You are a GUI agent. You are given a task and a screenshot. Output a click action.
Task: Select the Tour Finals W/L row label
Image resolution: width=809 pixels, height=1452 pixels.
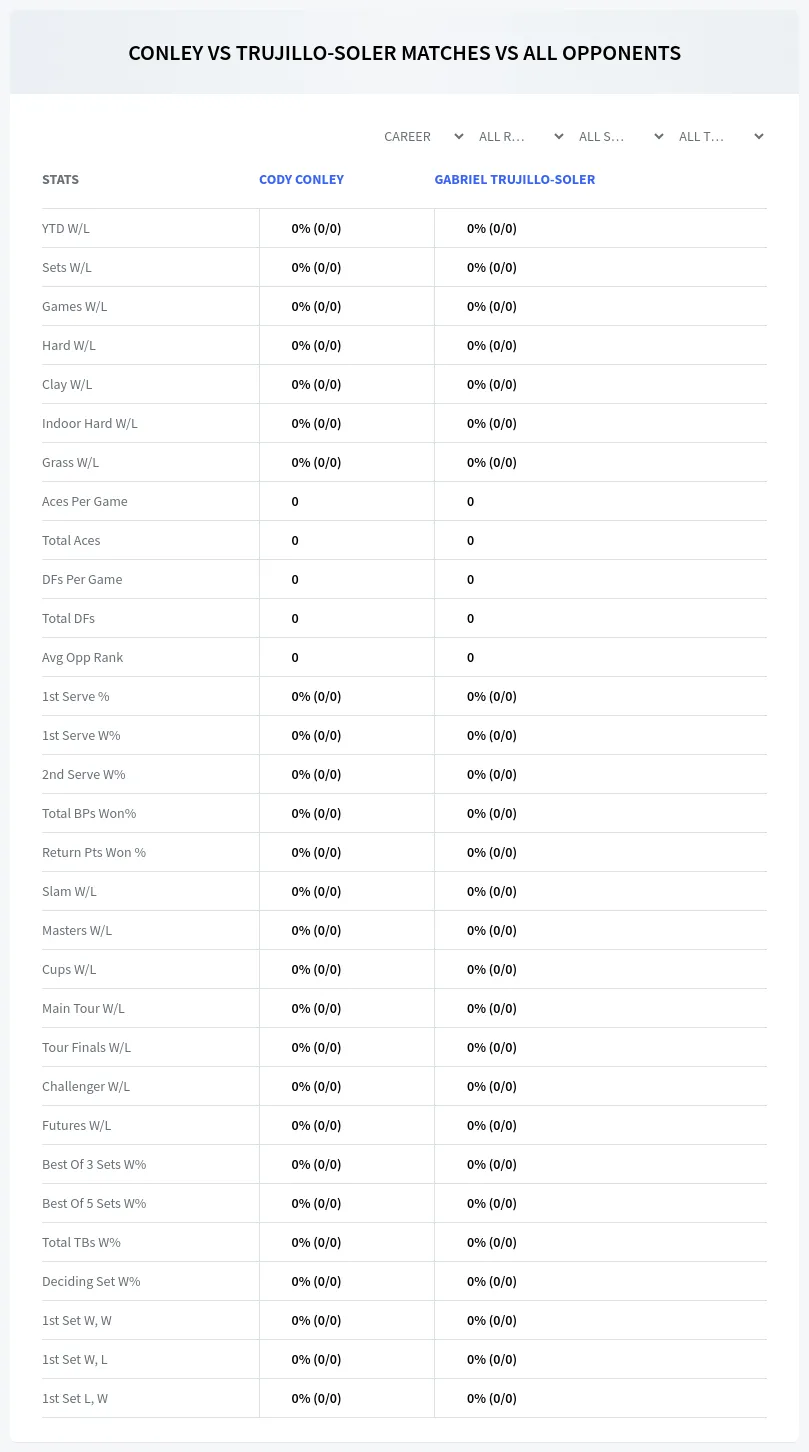[87, 1047]
